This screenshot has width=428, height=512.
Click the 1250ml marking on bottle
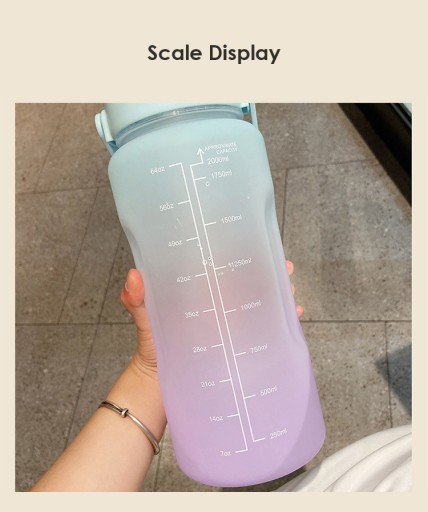pos(239,264)
